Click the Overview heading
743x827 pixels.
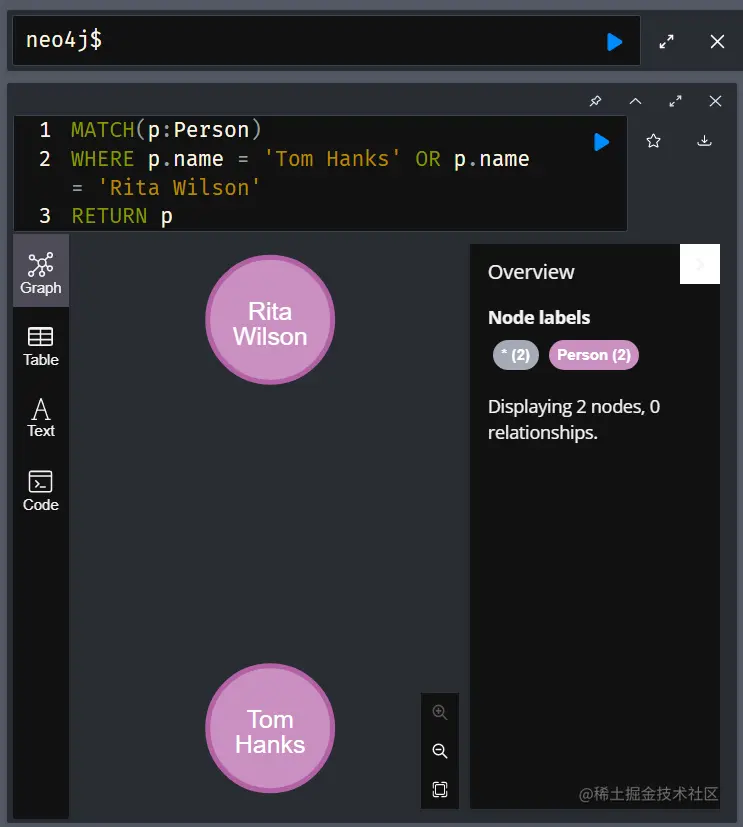[x=531, y=272]
